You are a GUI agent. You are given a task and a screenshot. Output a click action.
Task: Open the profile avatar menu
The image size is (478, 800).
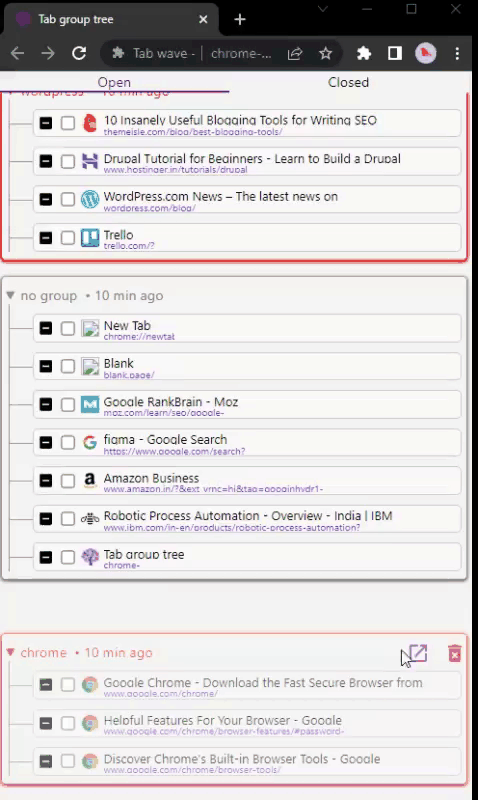point(425,53)
